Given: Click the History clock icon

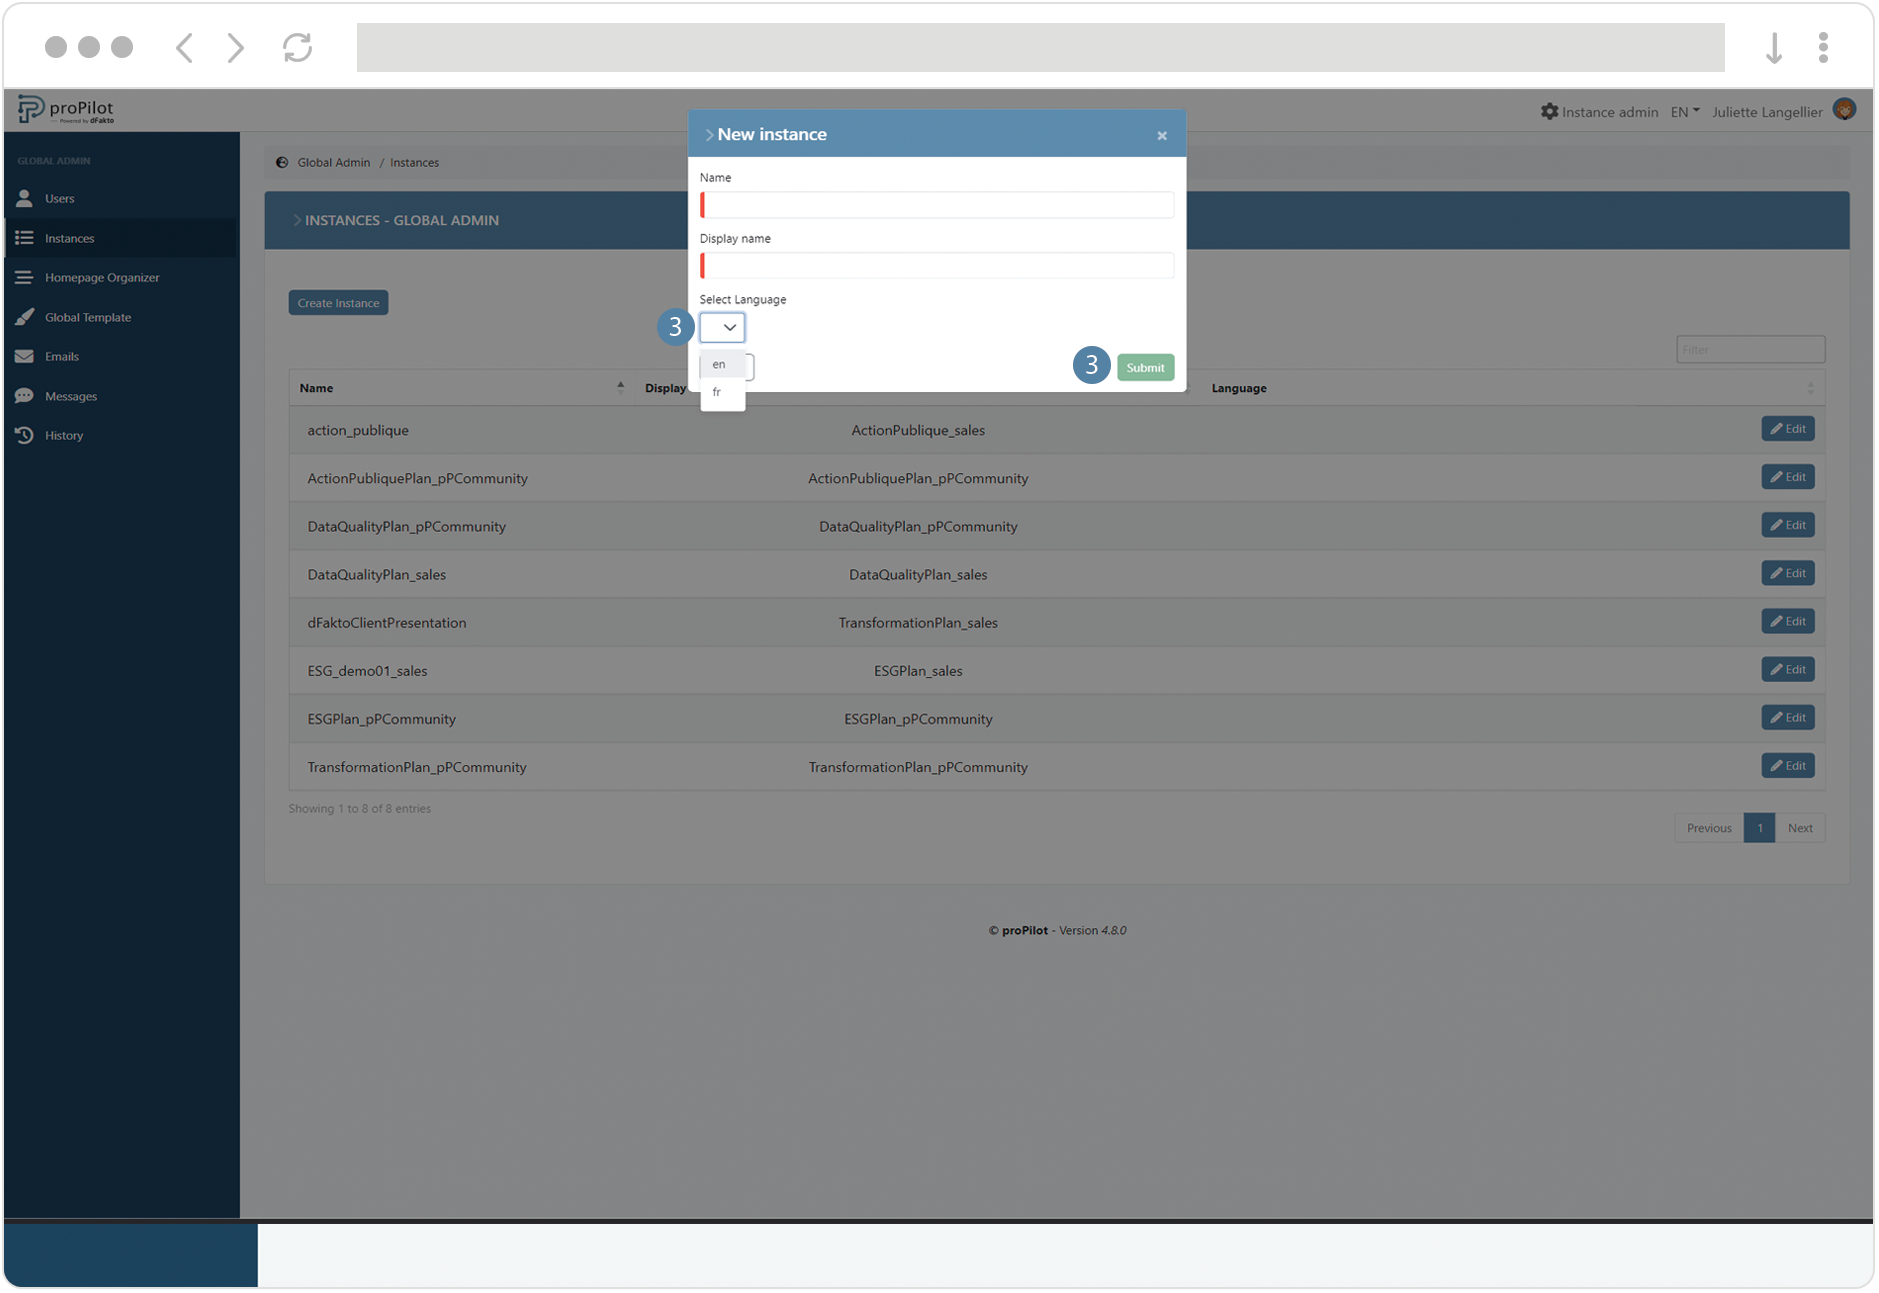Looking at the screenshot, I should click(24, 435).
